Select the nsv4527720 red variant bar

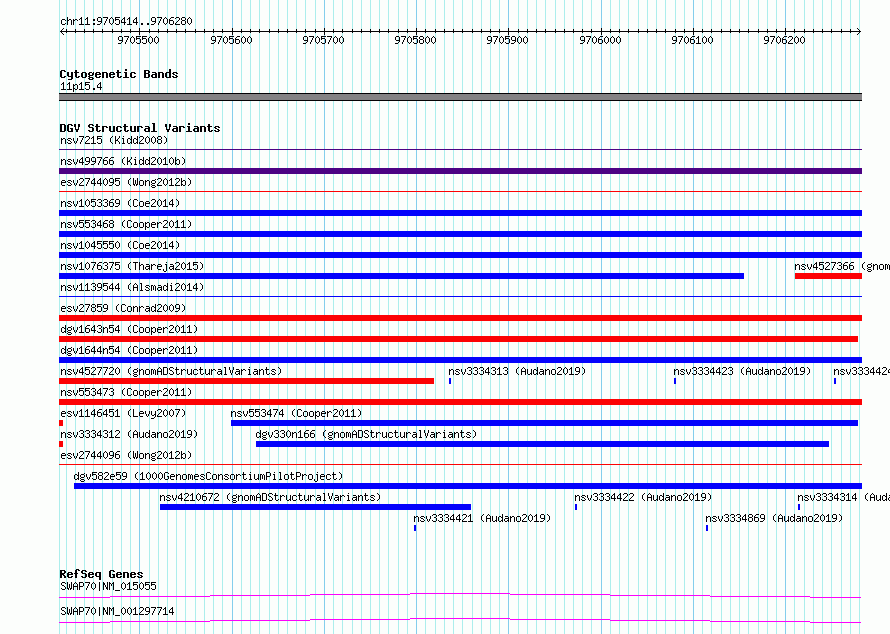pyautogui.click(x=246, y=381)
